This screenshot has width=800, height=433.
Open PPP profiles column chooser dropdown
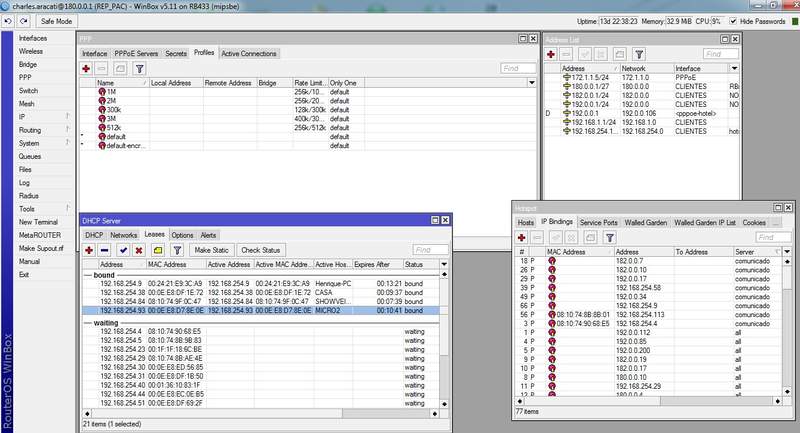click(x=532, y=83)
